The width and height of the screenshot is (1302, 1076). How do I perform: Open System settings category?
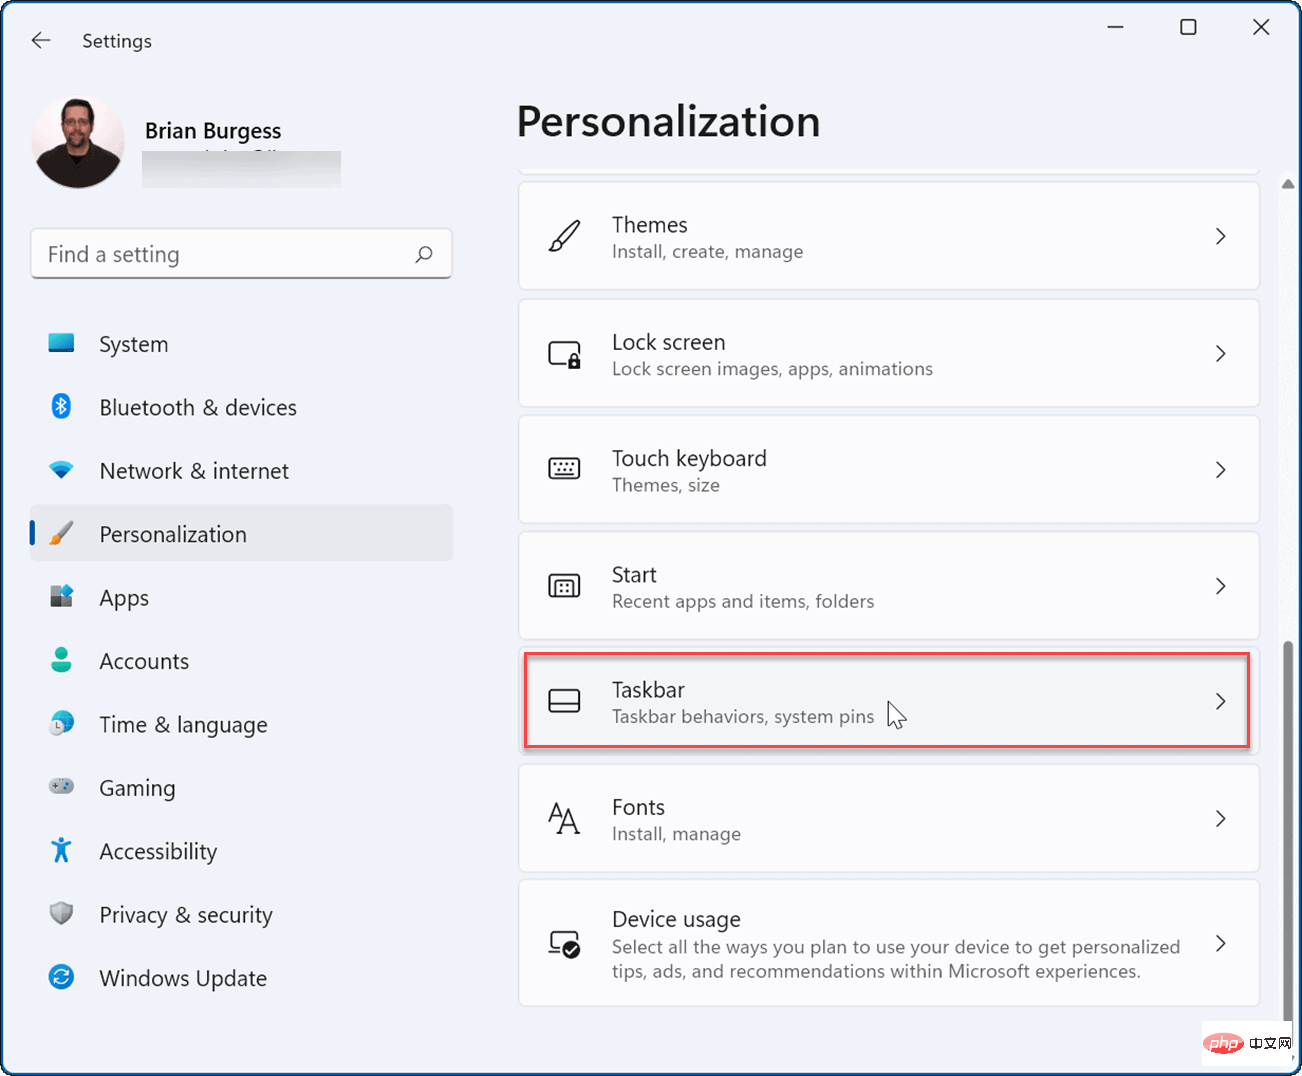[134, 344]
